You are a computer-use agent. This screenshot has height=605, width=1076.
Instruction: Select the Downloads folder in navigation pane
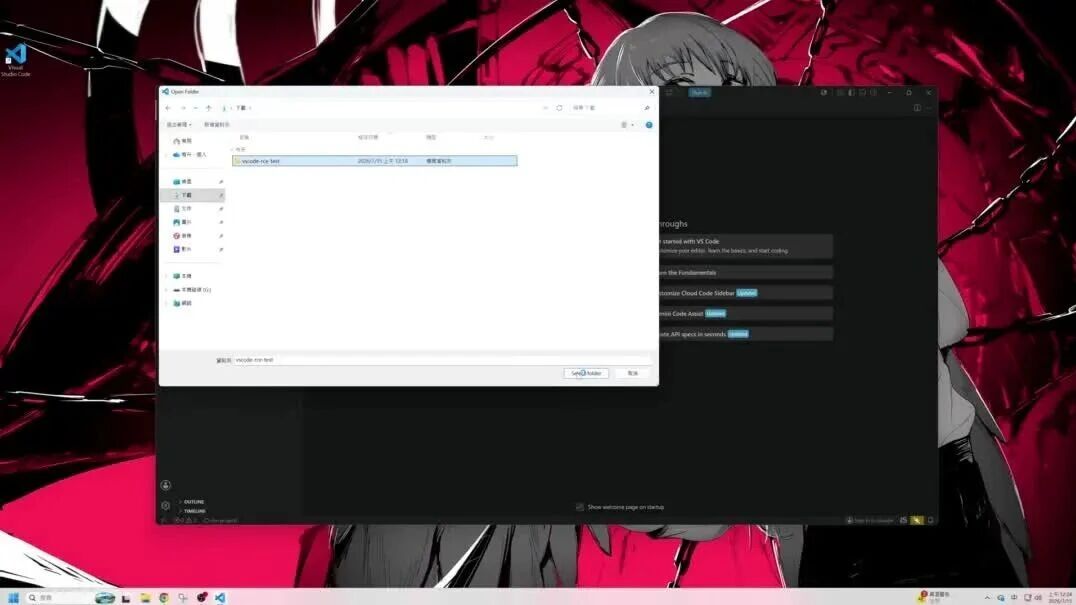point(193,195)
